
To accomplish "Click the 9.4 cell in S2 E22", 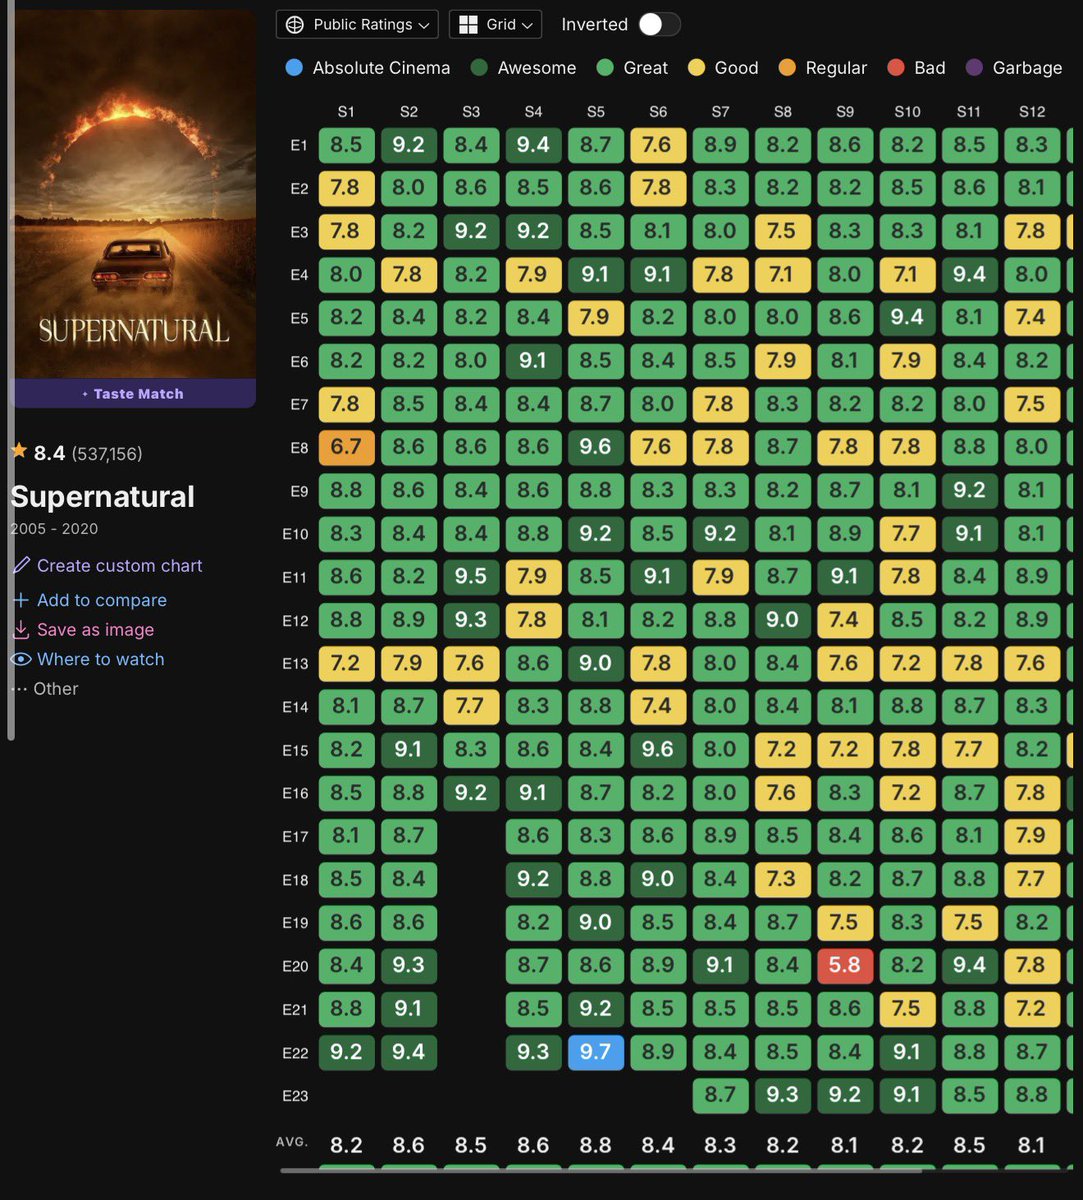I will (x=408, y=1052).
